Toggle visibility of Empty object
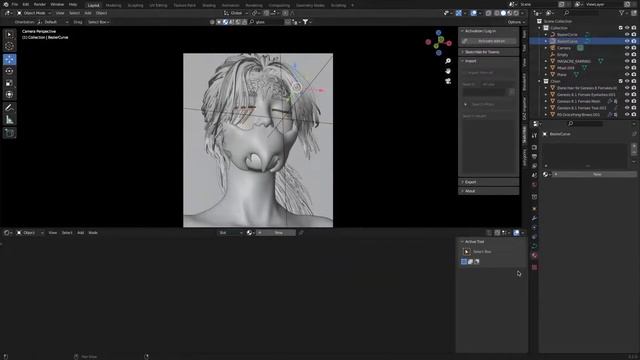This screenshot has width=640, height=360. click(627, 55)
